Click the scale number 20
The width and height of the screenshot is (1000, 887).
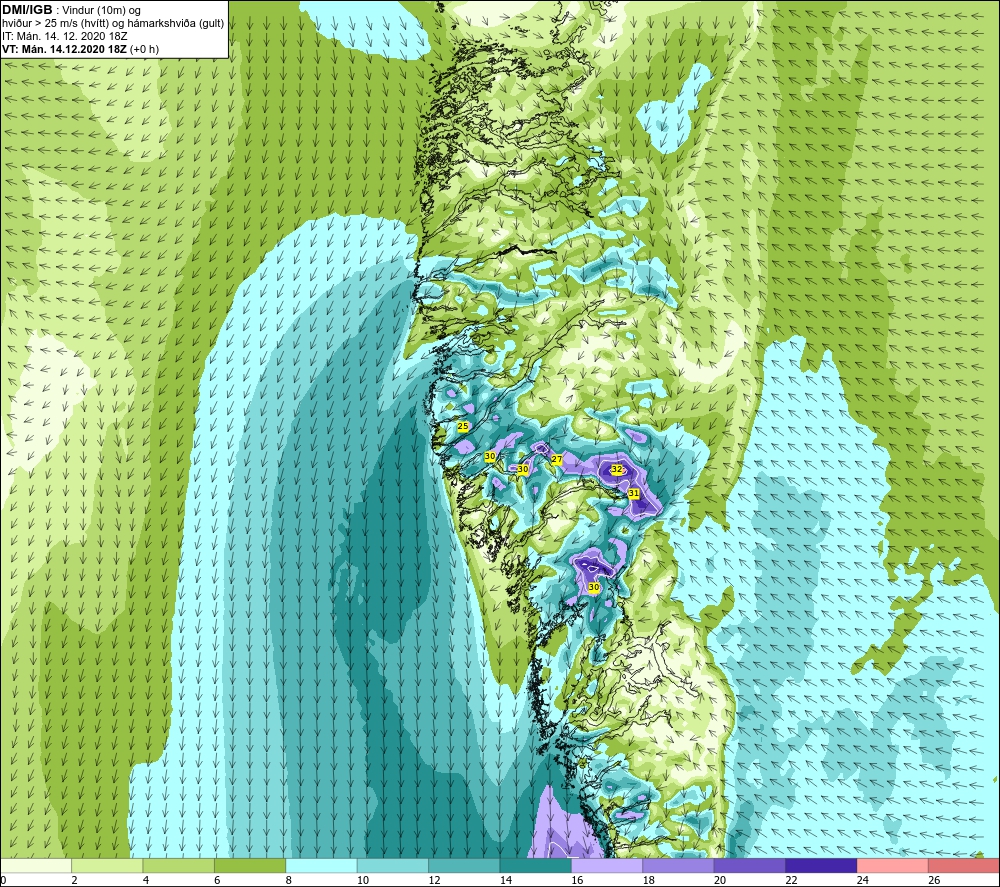click(720, 880)
